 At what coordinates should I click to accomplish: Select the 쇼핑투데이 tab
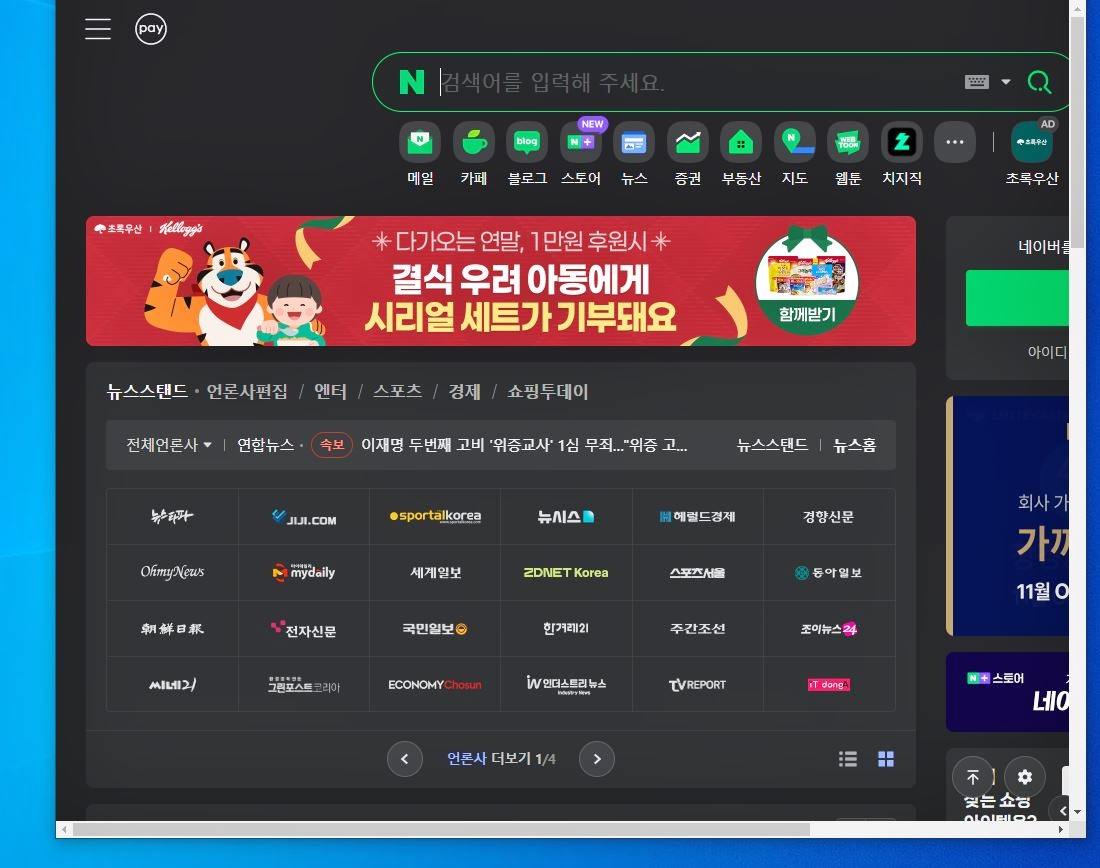tap(548, 392)
